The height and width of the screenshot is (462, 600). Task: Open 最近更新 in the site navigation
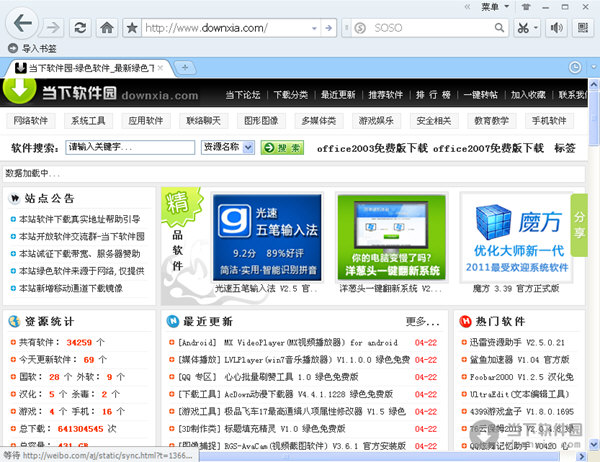tap(338, 95)
